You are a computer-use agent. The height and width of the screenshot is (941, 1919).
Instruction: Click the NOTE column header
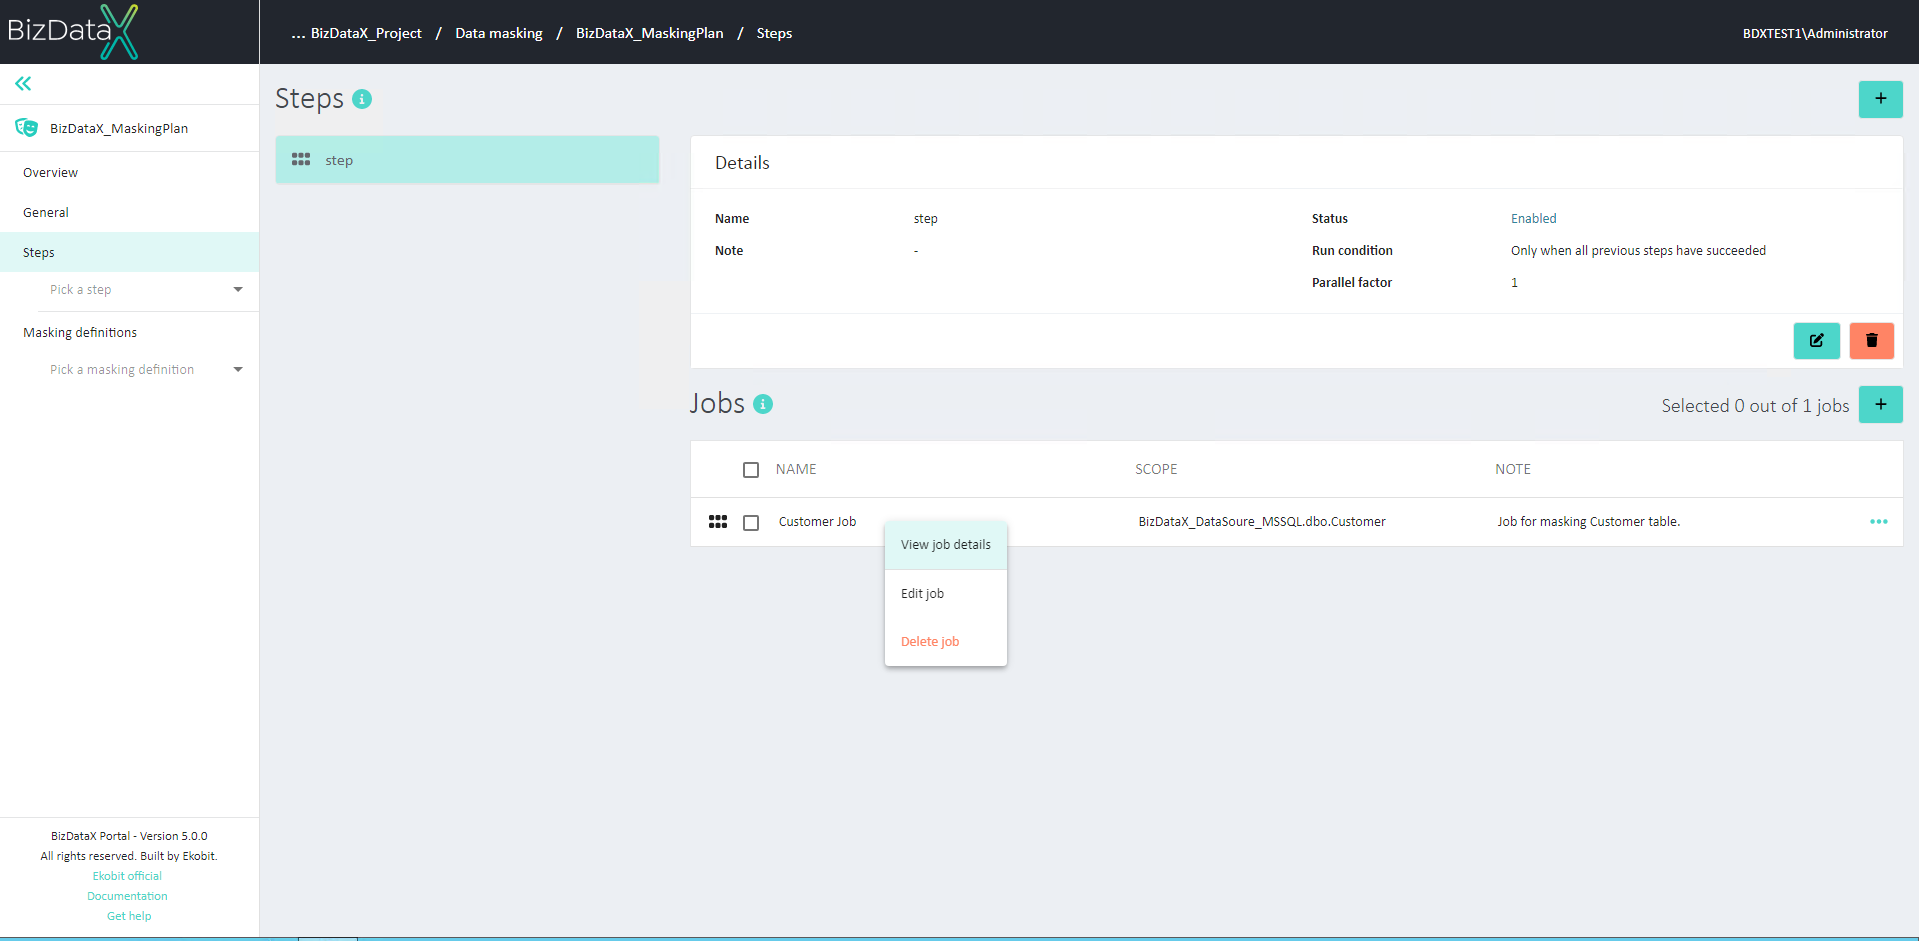point(1513,469)
